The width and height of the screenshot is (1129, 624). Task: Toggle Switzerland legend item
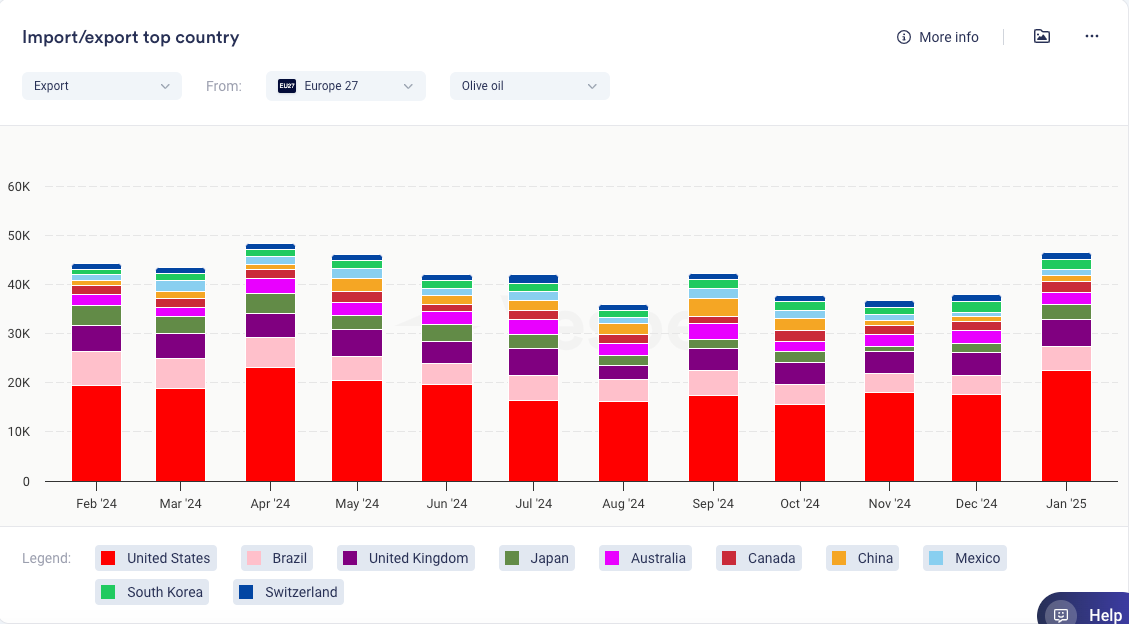tap(247, 592)
